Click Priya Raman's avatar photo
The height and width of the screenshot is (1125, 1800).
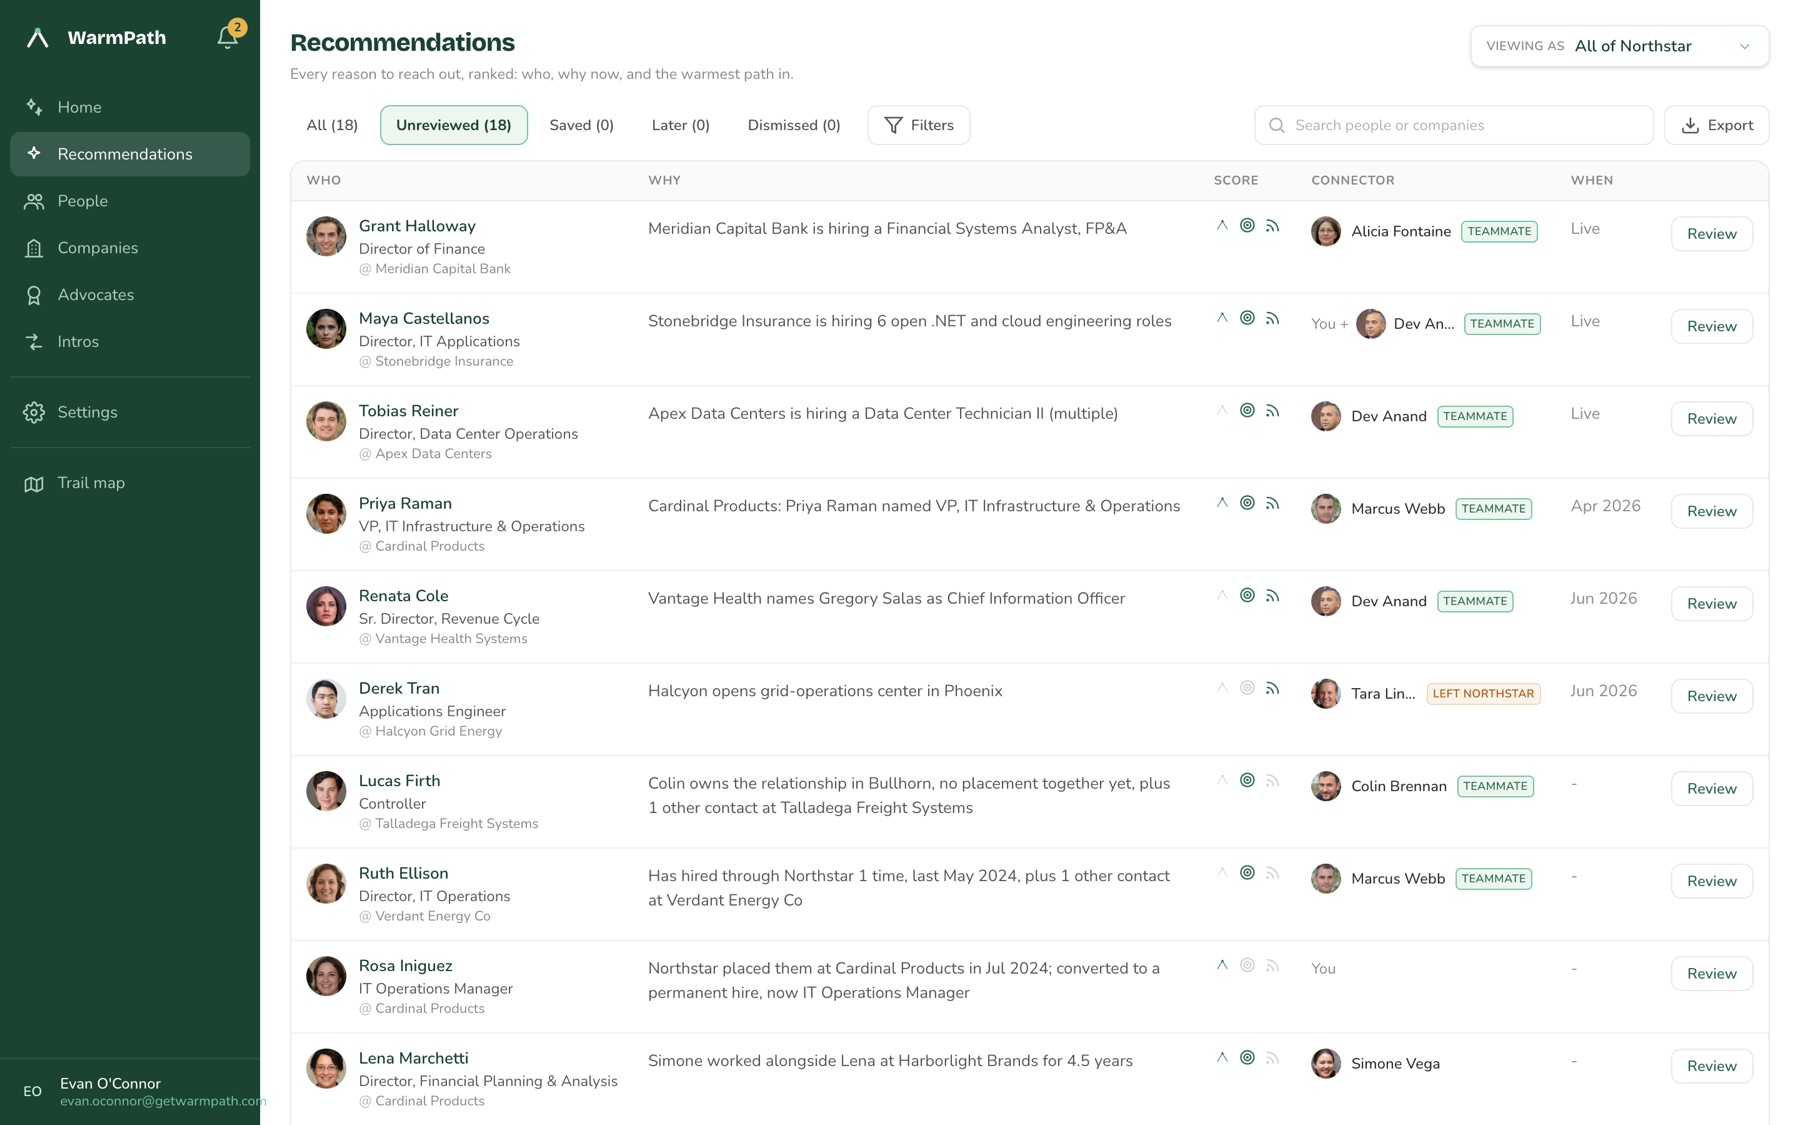point(326,514)
